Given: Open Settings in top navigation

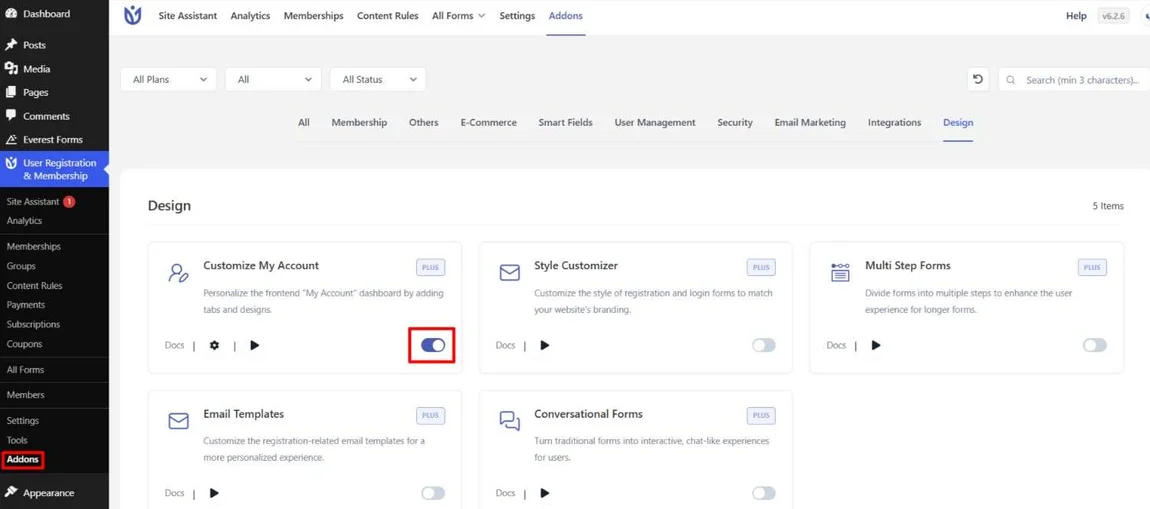Looking at the screenshot, I should coord(517,15).
